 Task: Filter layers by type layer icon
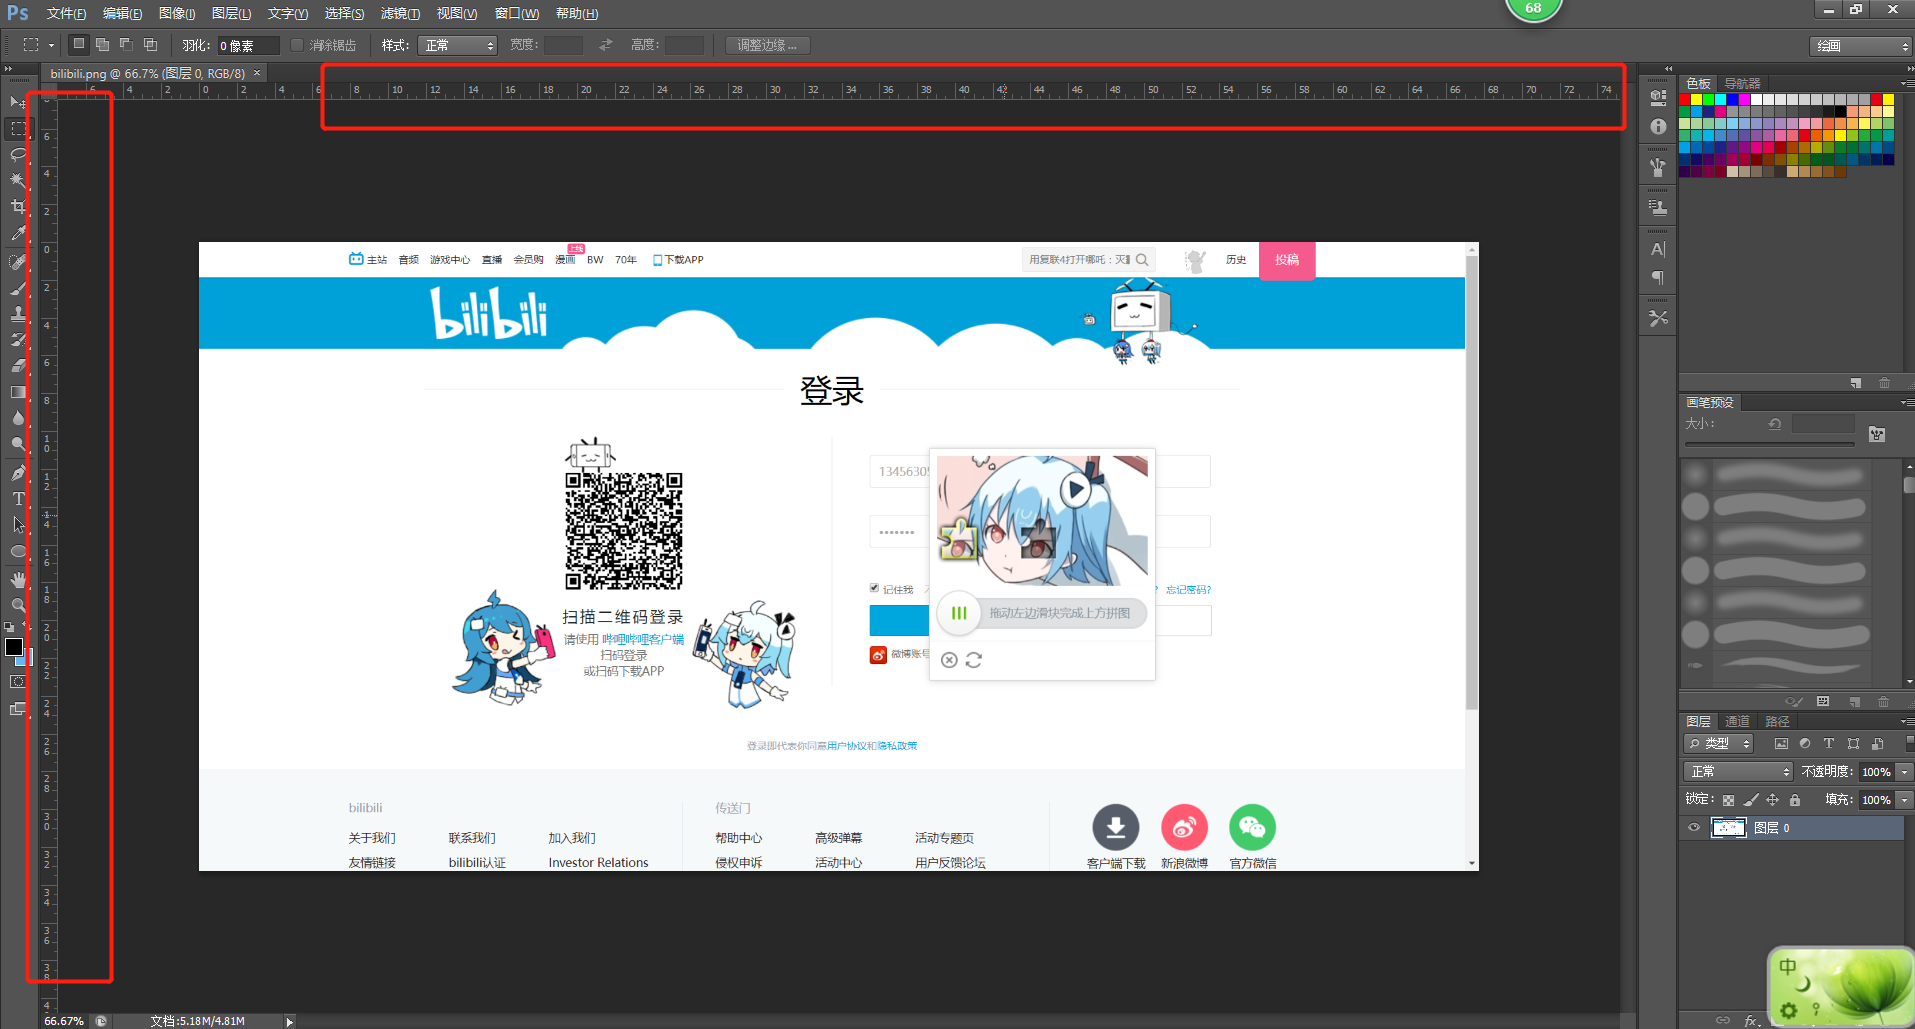point(1829,744)
